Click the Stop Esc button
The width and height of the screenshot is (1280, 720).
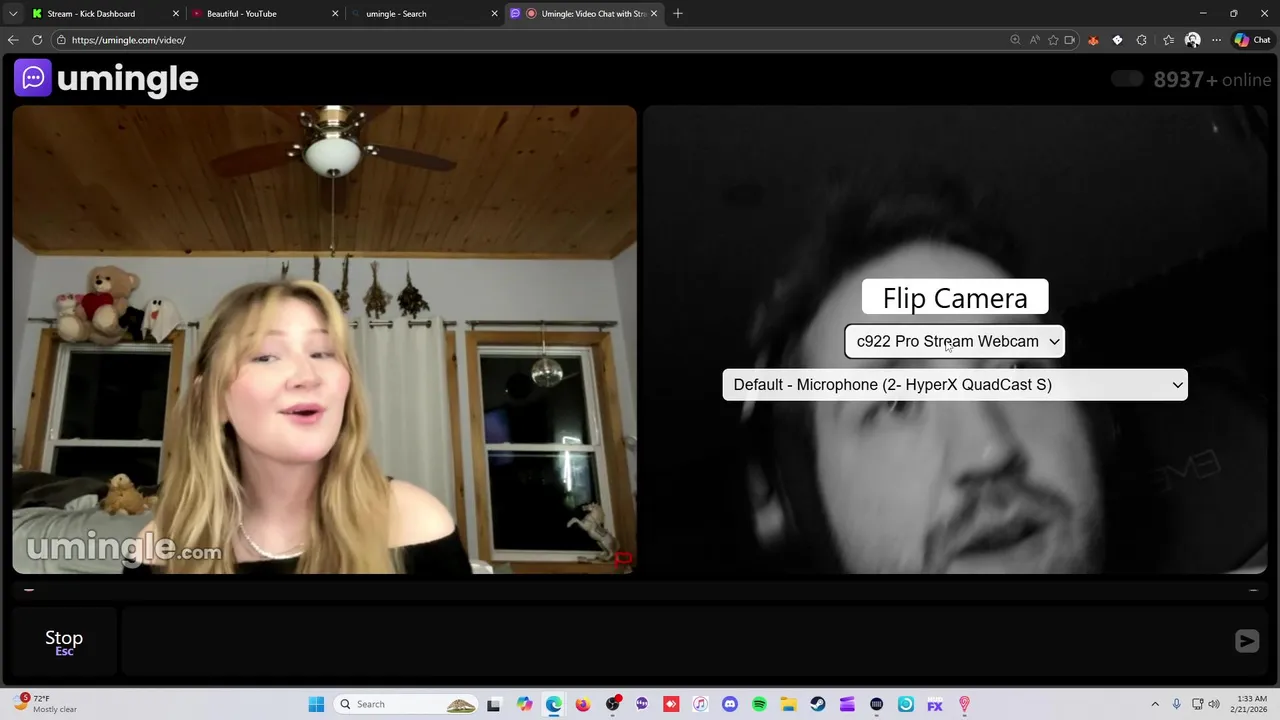pos(64,642)
